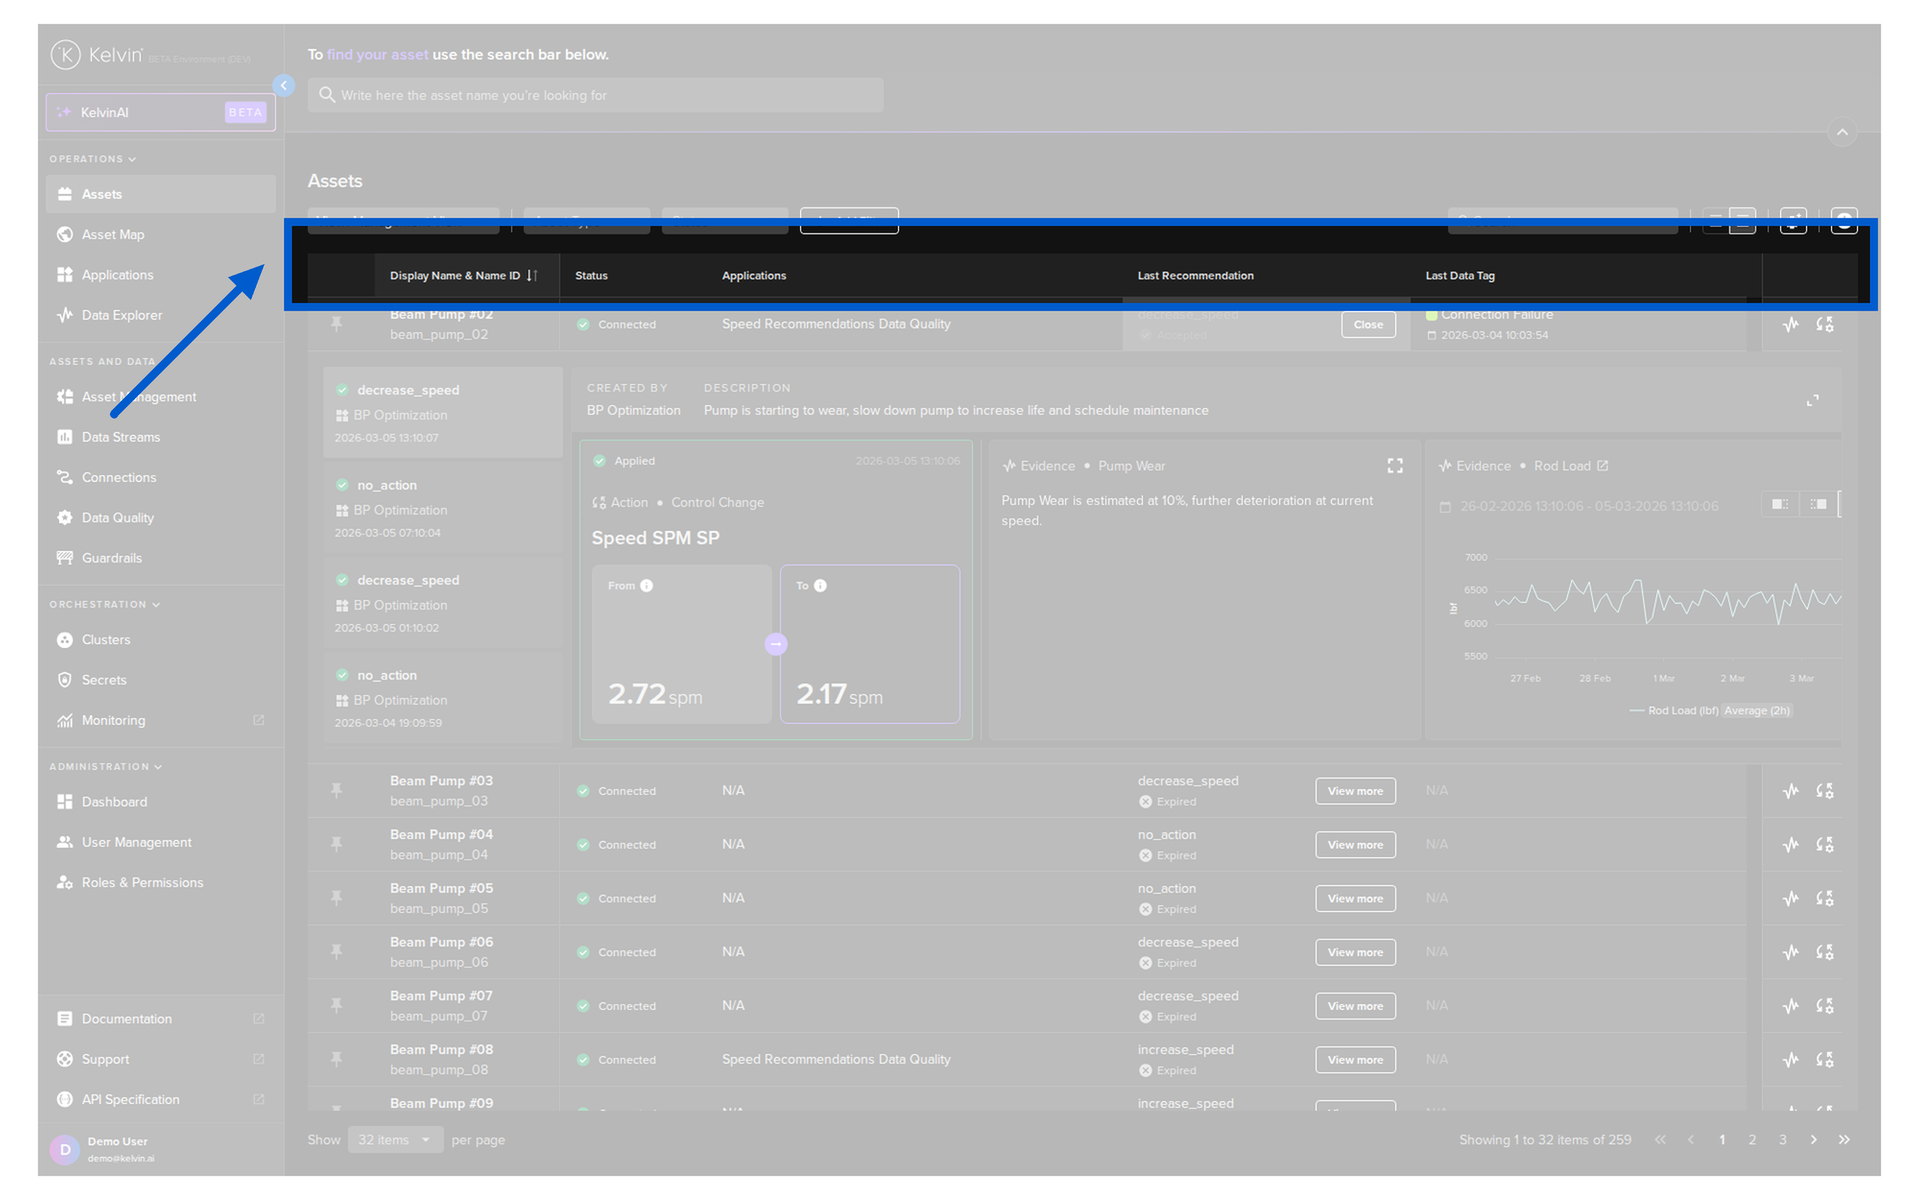Click the asset name search field
Screen dimensions: 1920x1200
(595, 95)
